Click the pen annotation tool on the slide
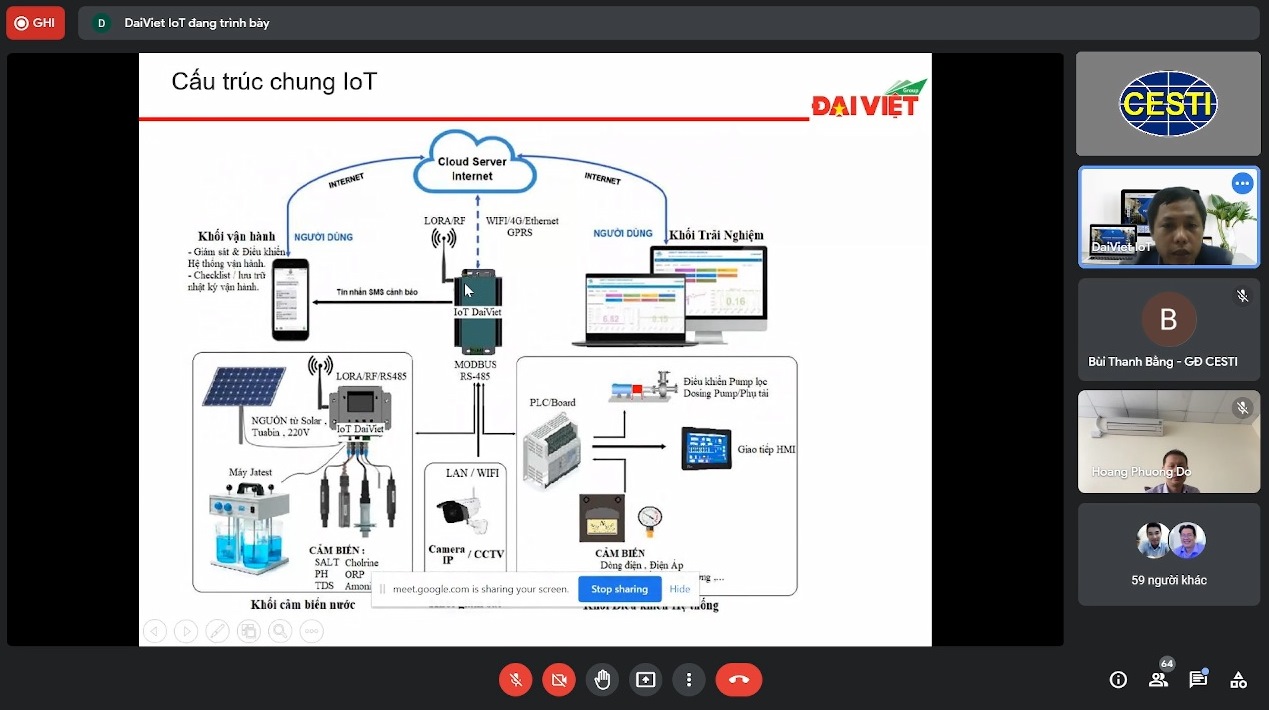The image size is (1269, 710). tap(217, 631)
